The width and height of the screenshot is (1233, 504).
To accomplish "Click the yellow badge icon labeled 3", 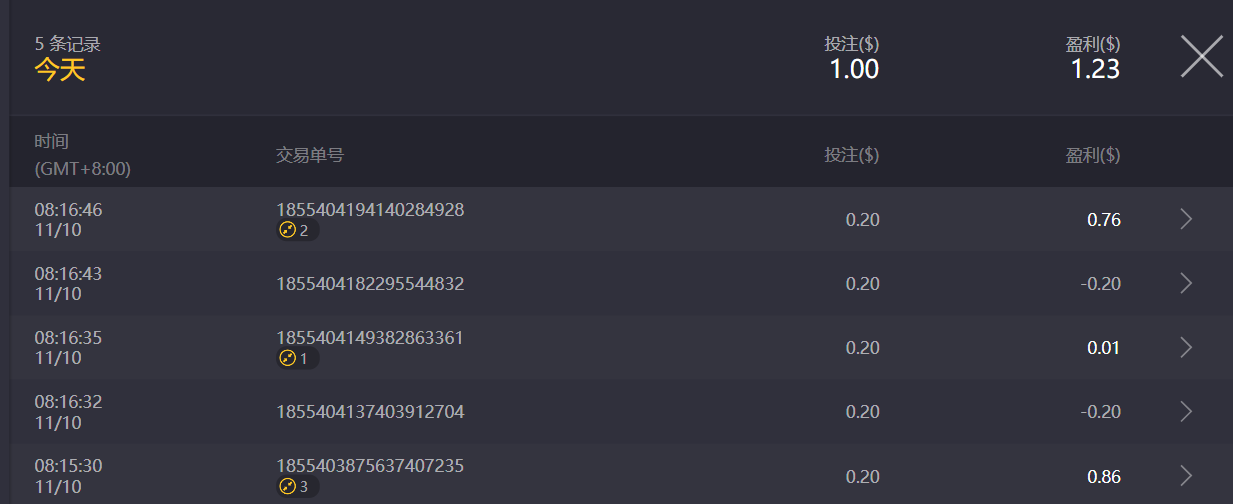I will pos(288,487).
